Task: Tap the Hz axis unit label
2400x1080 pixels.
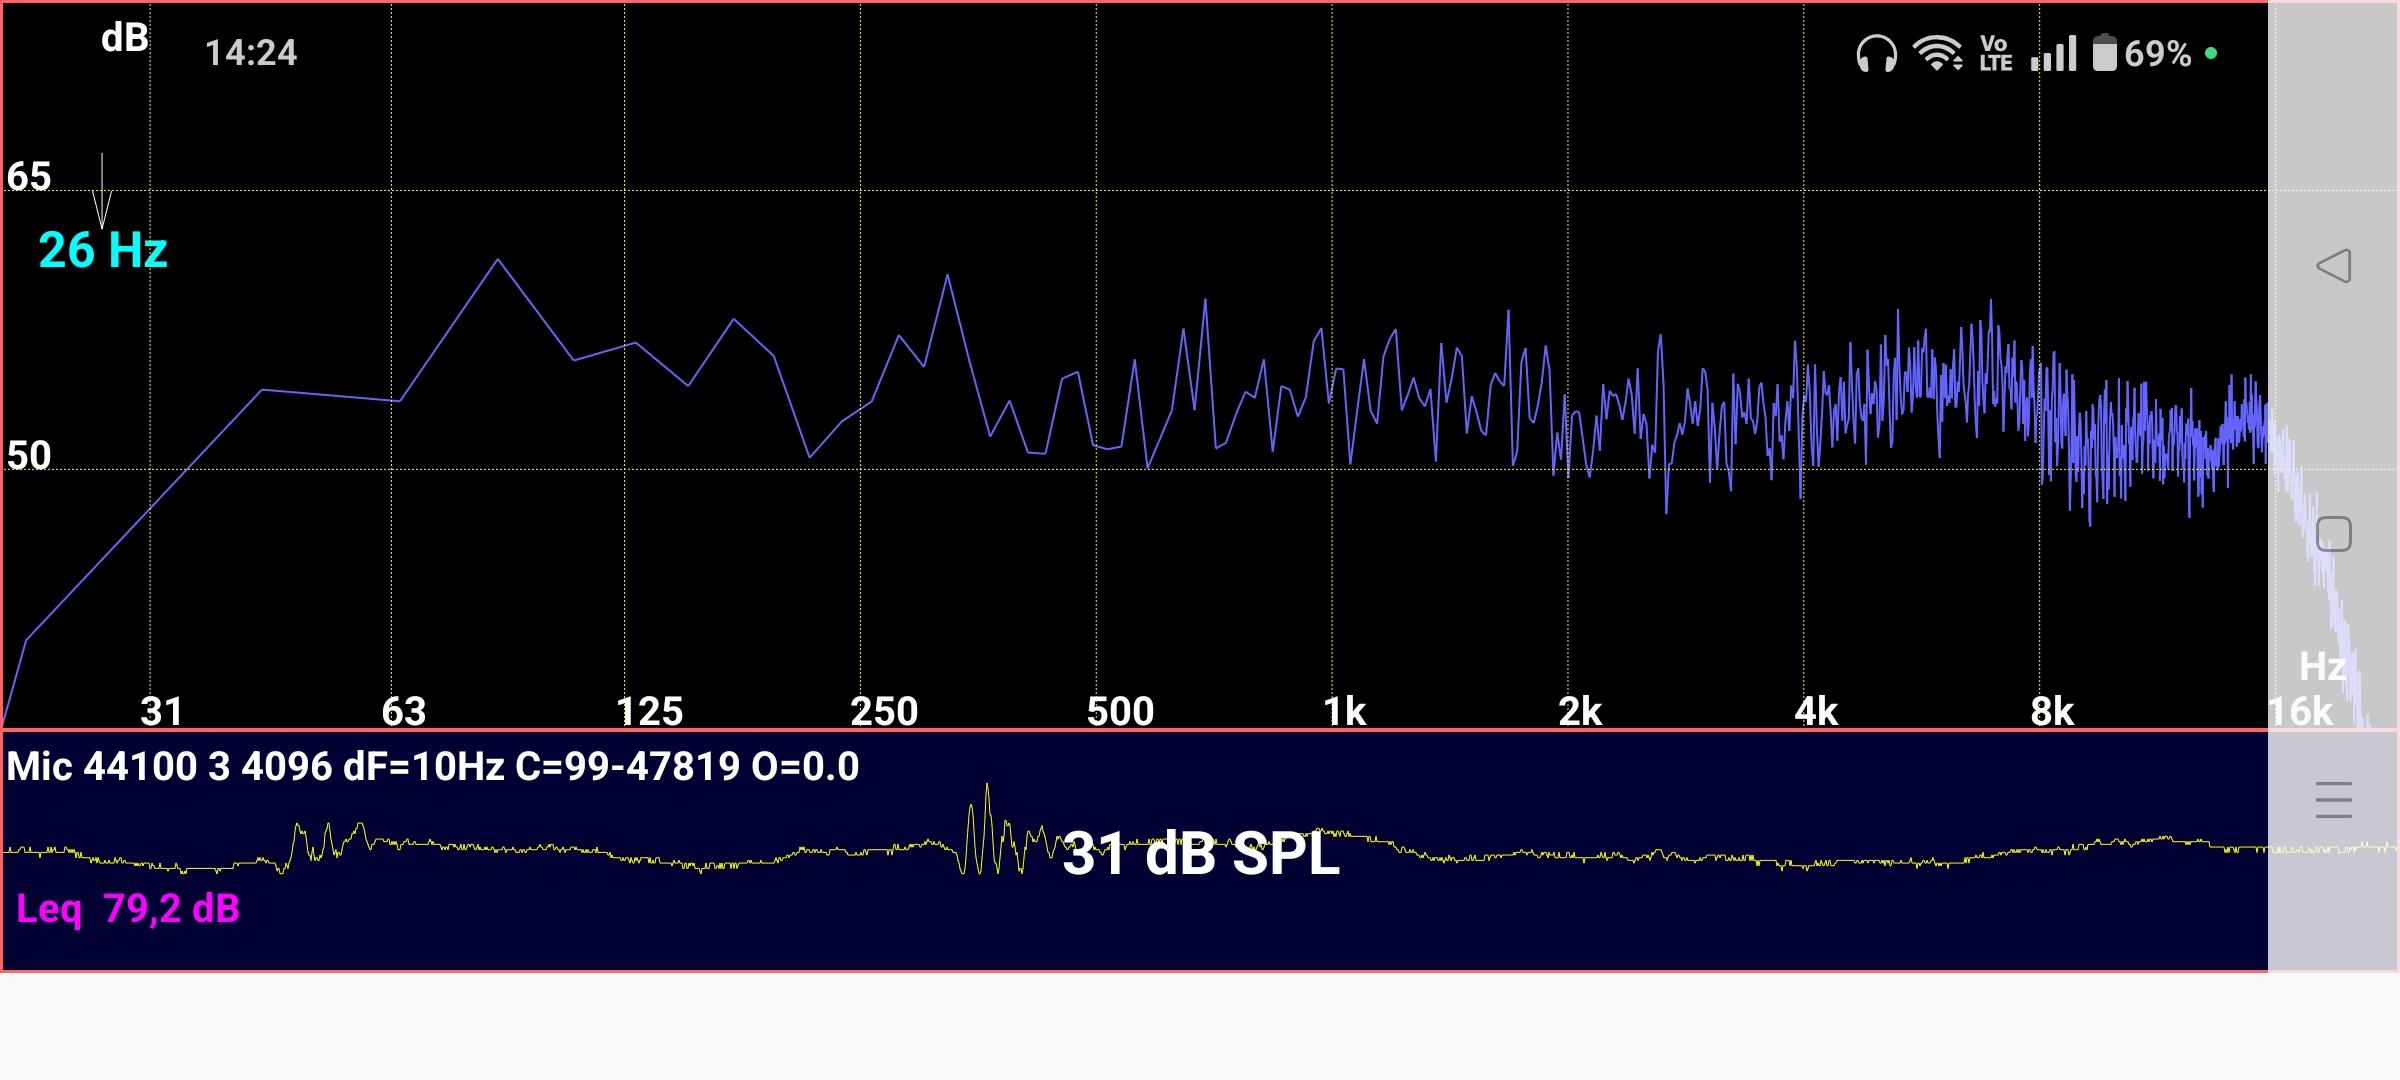Action: 2322,666
